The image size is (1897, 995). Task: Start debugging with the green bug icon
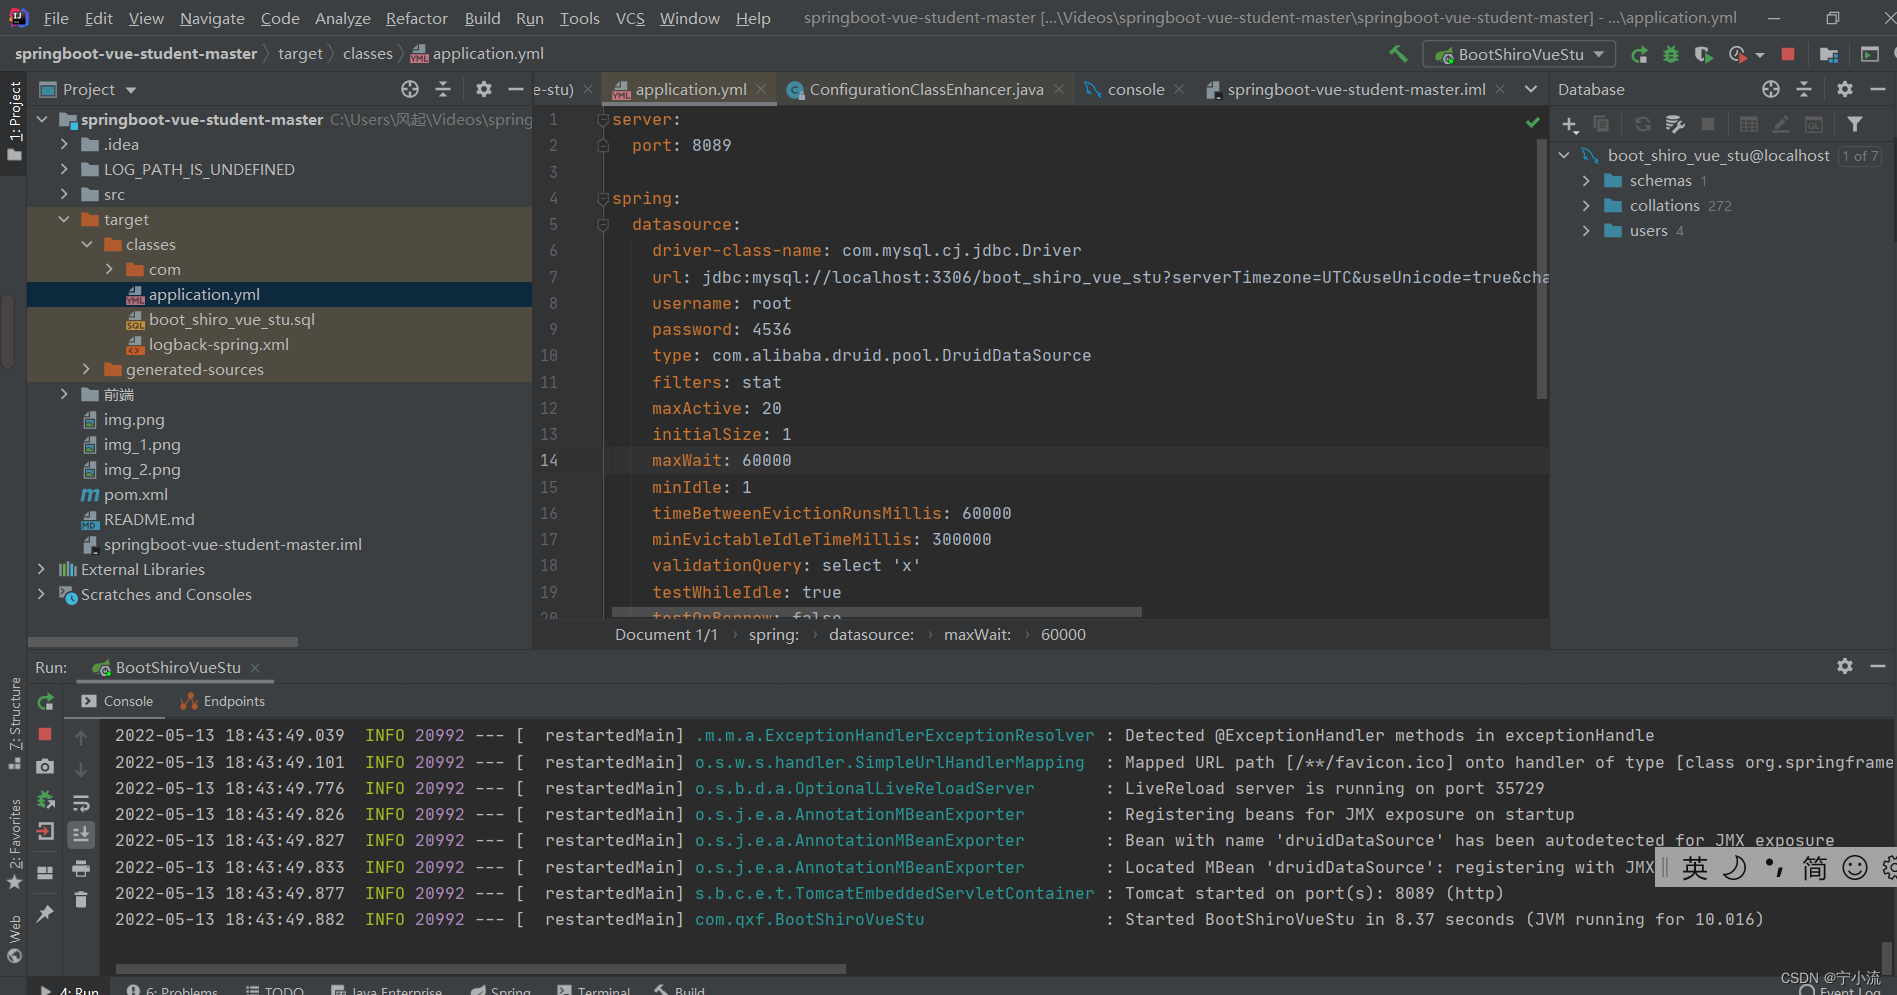coord(1671,54)
